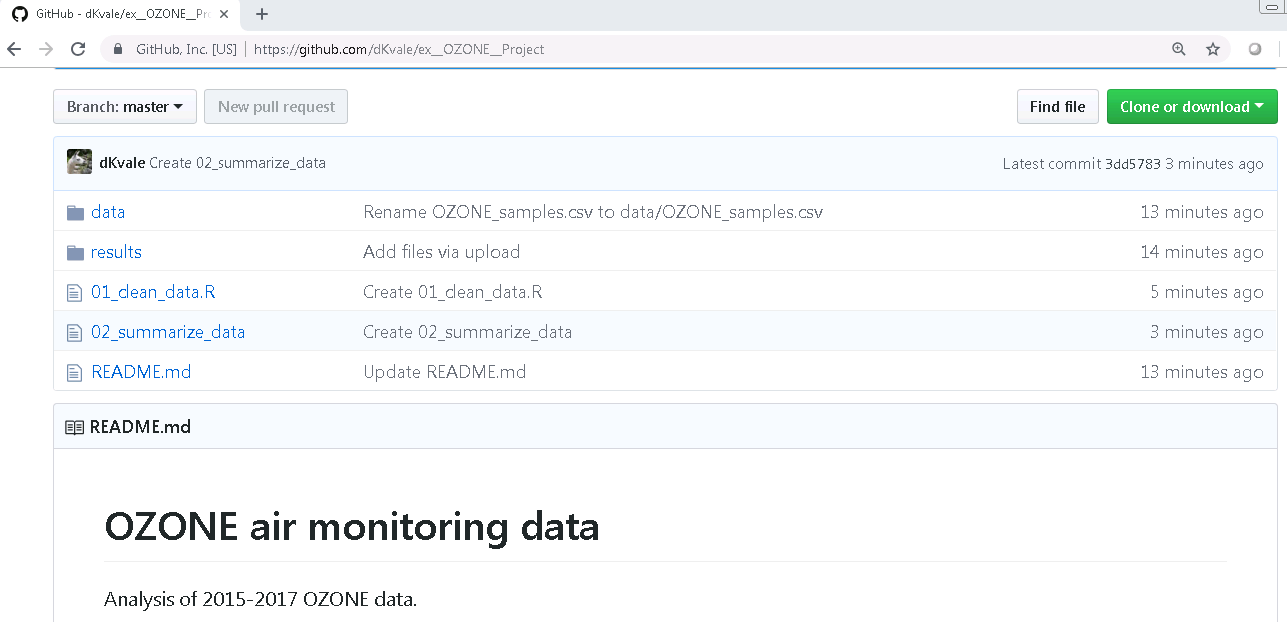Expand the Clone or download dropdown
The width and height of the screenshot is (1287, 622).
point(1192,107)
